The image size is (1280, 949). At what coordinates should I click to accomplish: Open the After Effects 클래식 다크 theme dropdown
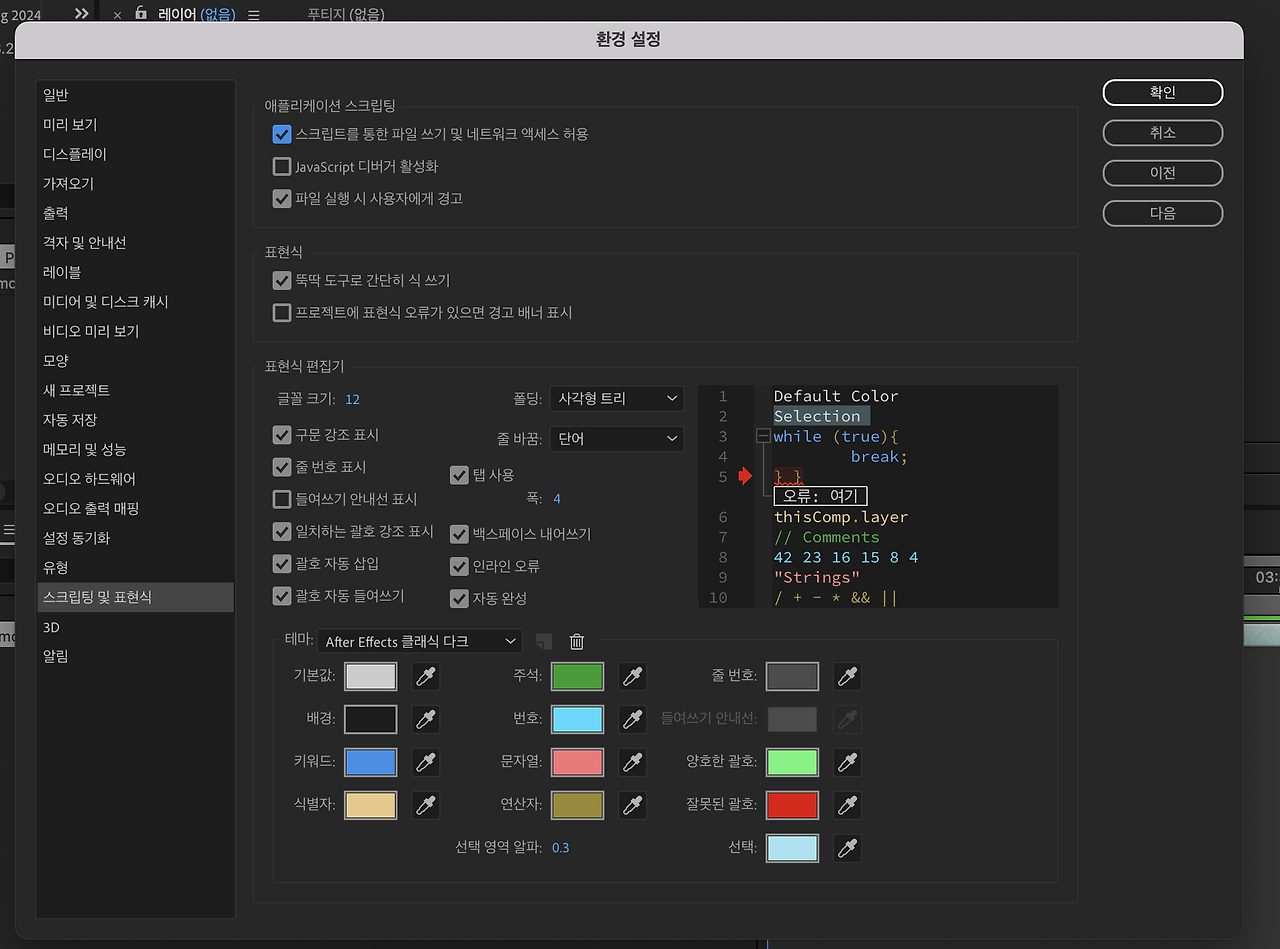coord(419,641)
